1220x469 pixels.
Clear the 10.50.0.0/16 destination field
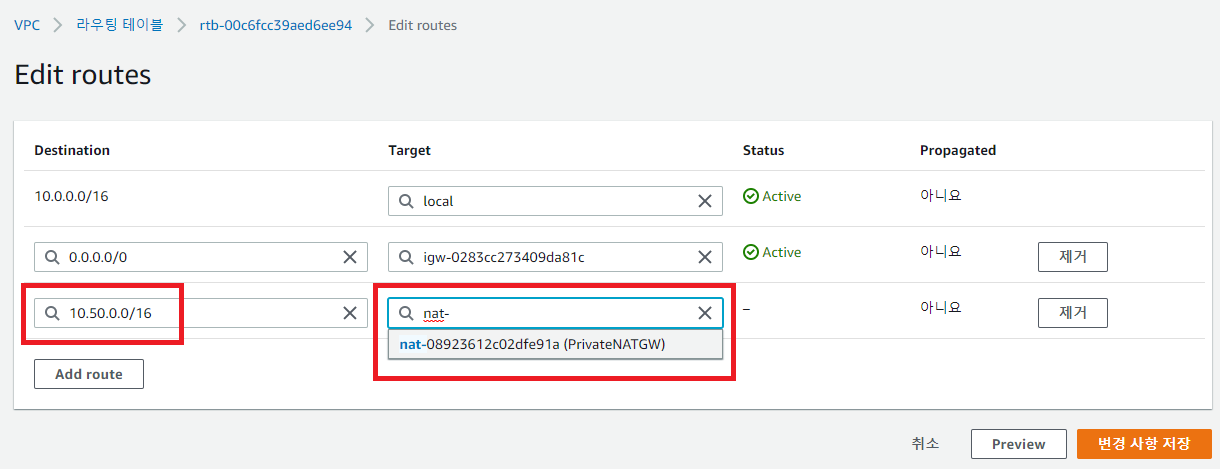(x=350, y=313)
